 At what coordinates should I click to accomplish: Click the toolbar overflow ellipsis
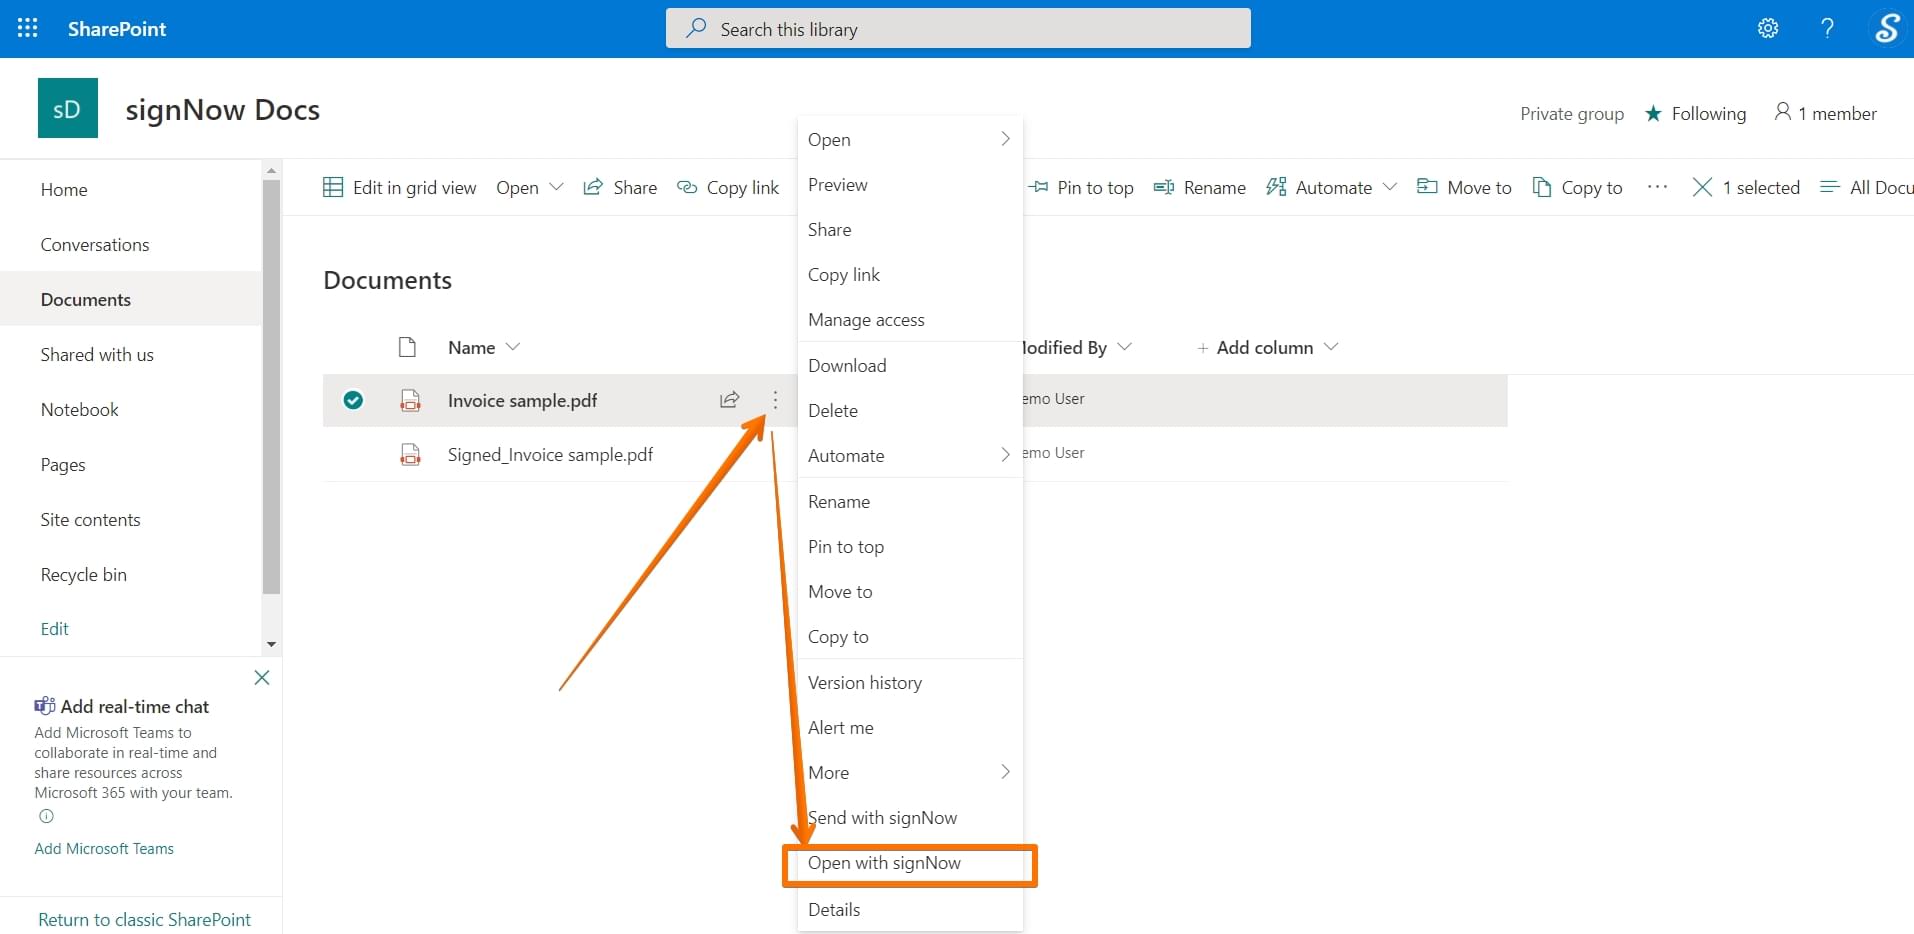click(1657, 187)
